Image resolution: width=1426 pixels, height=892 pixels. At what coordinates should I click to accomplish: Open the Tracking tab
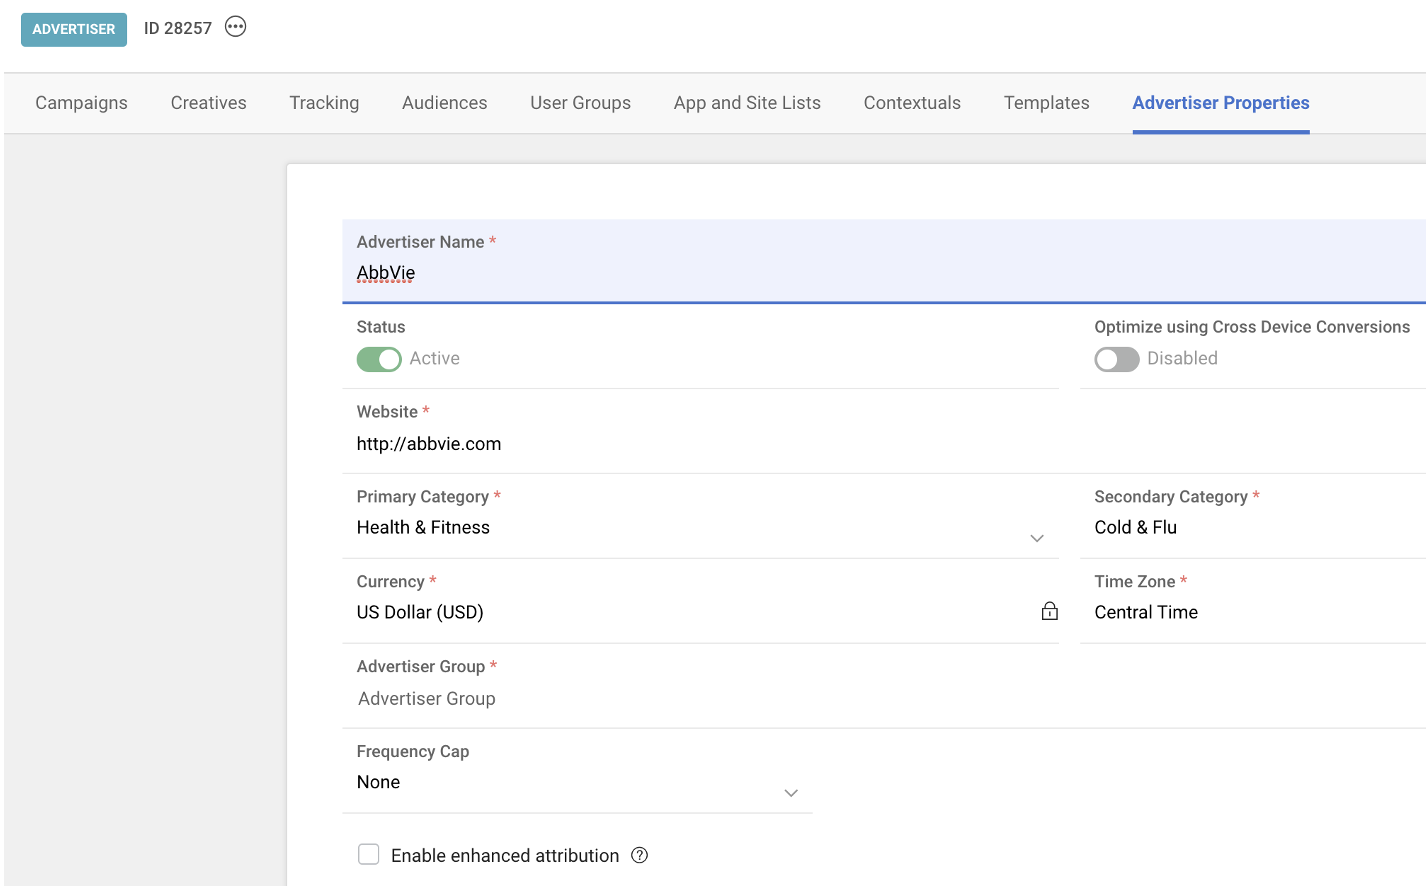324,103
